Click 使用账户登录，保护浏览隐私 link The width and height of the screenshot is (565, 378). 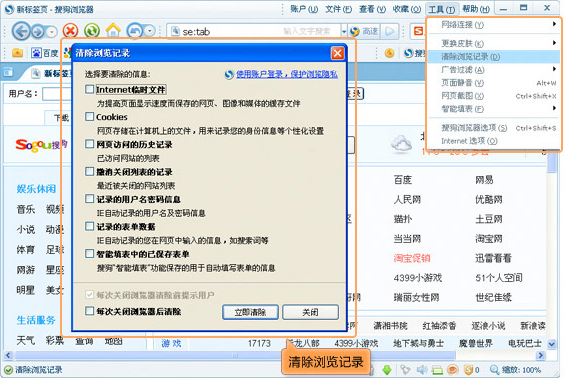(x=287, y=74)
